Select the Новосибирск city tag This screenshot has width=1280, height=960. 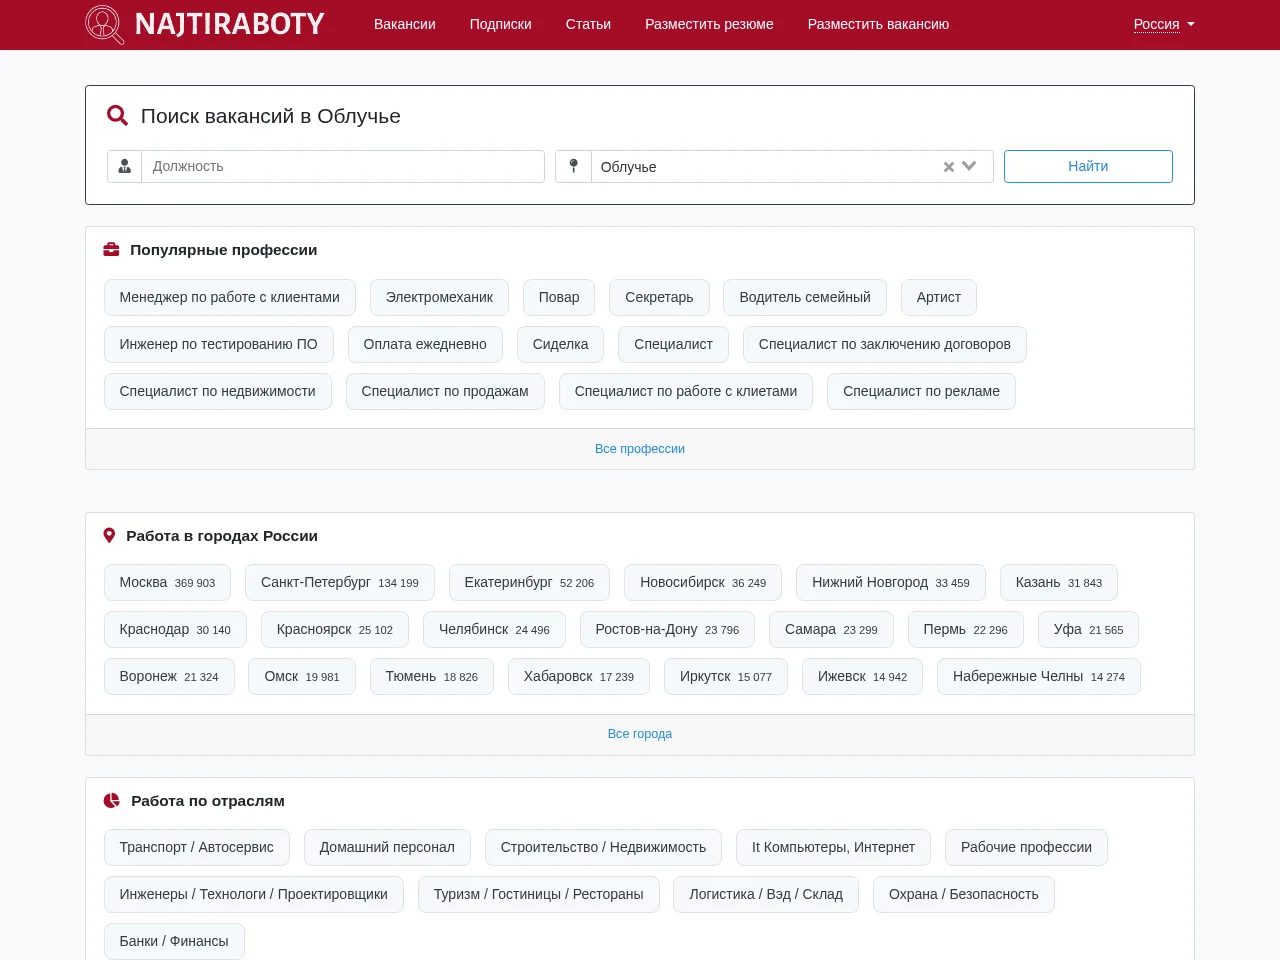(x=703, y=582)
